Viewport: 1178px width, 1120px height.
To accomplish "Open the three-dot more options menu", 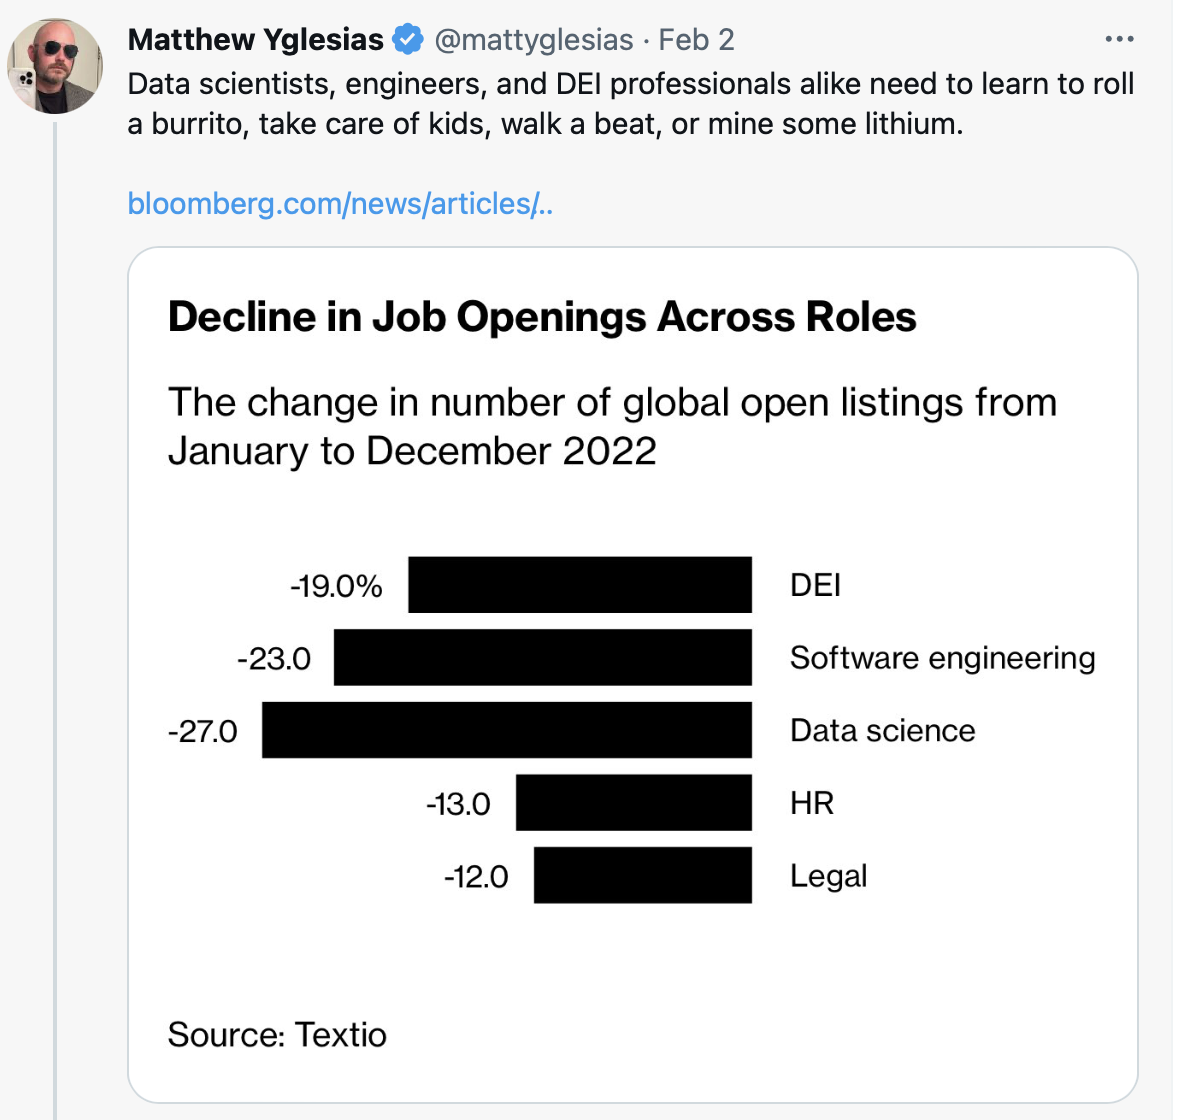I will coord(1119,39).
